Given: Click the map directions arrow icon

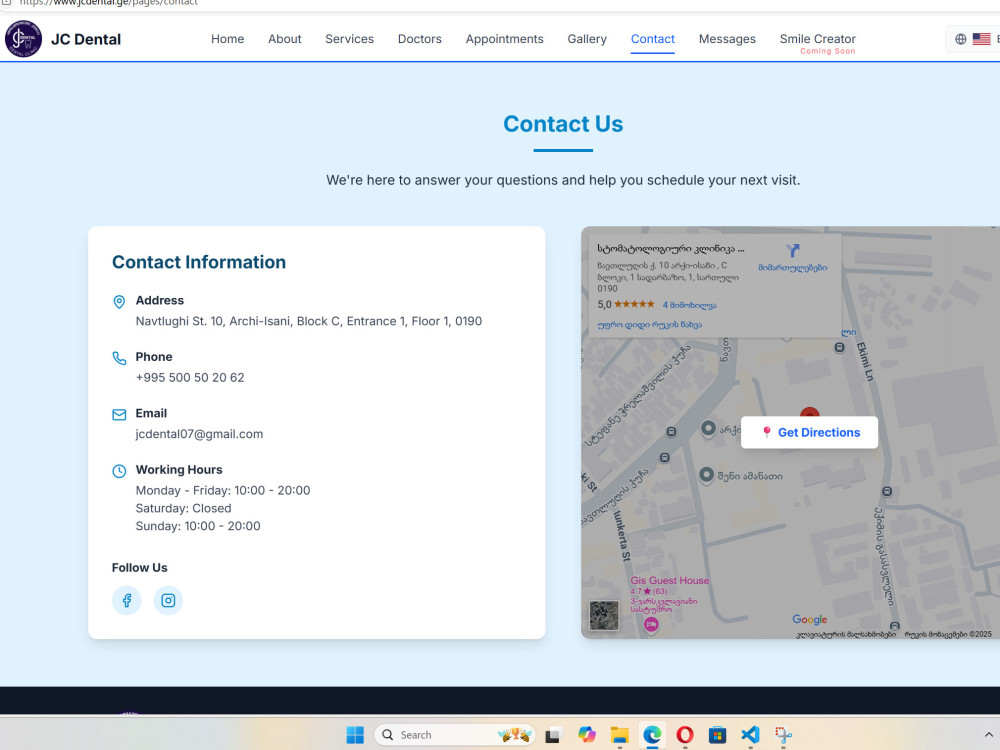Looking at the screenshot, I should [793, 250].
